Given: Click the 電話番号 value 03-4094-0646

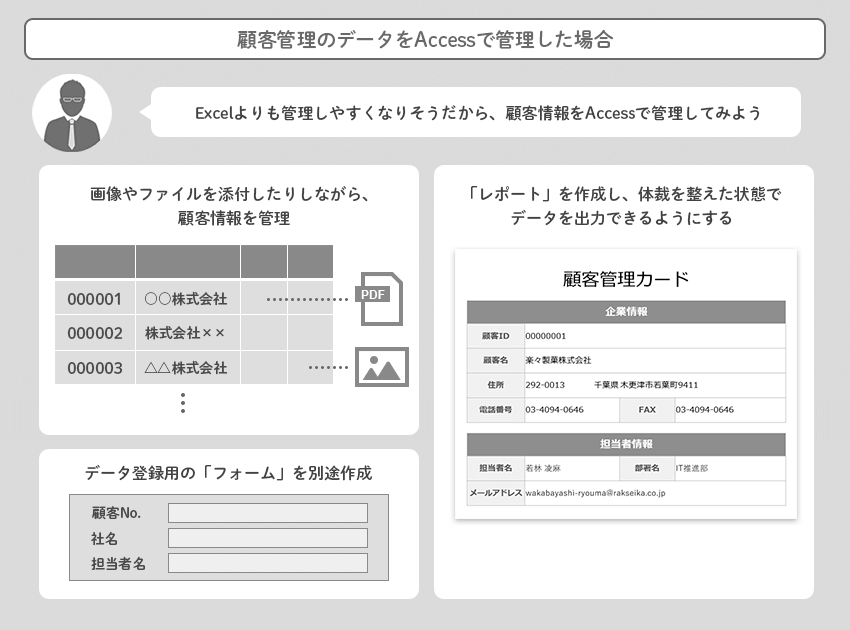Looking at the screenshot, I should tap(554, 410).
